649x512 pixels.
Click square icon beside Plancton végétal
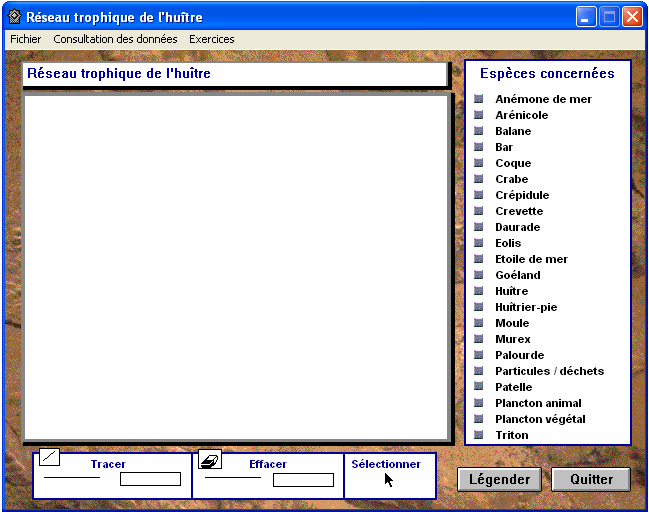point(478,419)
